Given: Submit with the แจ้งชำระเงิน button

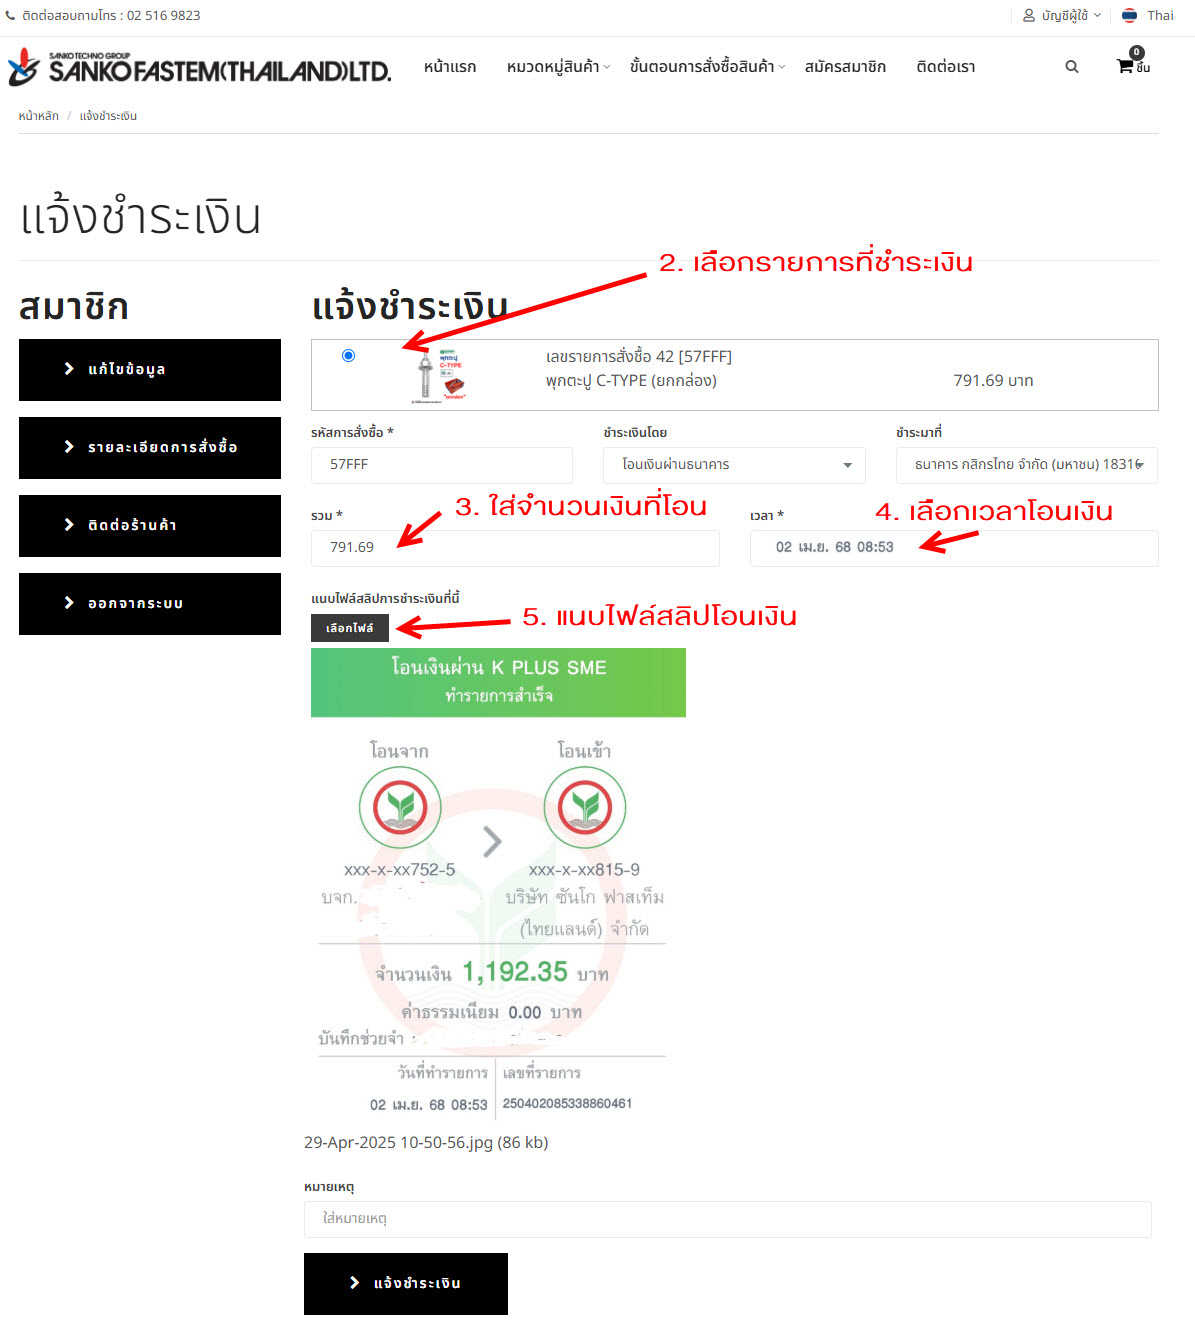Looking at the screenshot, I should (x=406, y=1283).
